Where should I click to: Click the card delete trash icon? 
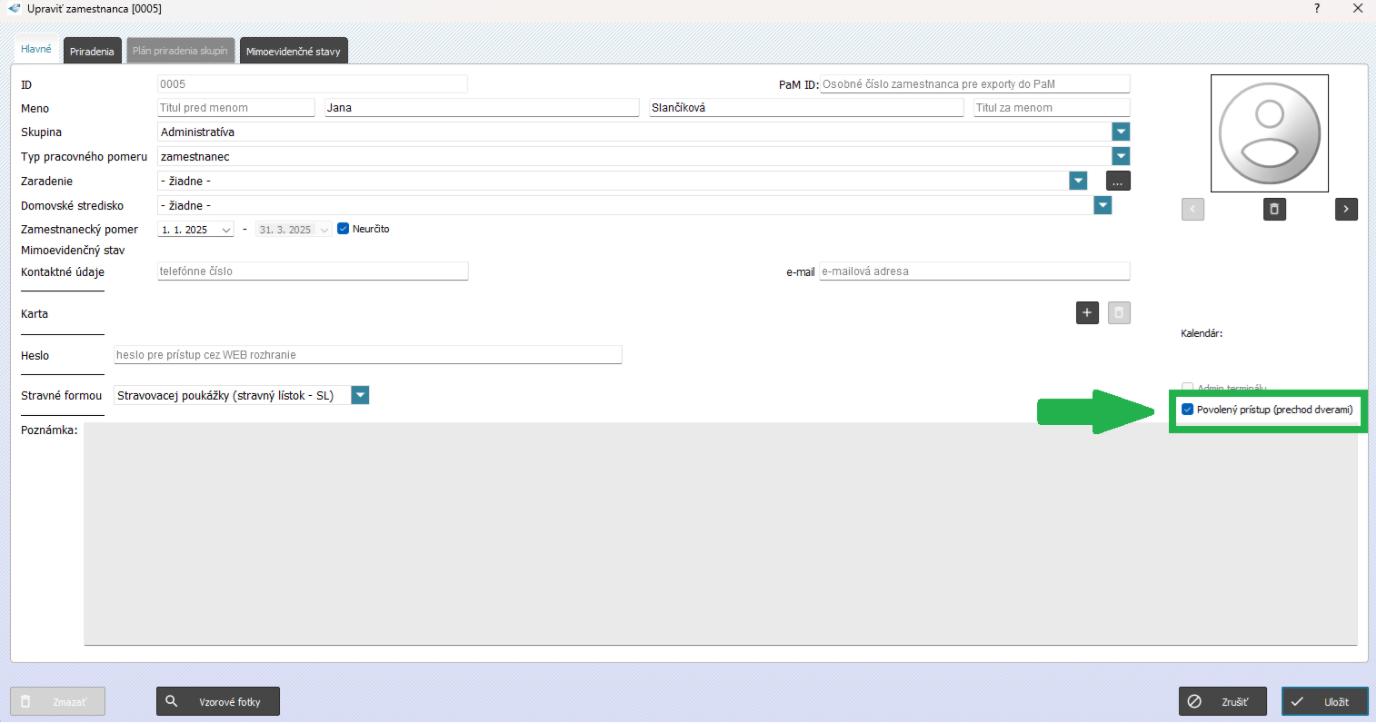1119,313
